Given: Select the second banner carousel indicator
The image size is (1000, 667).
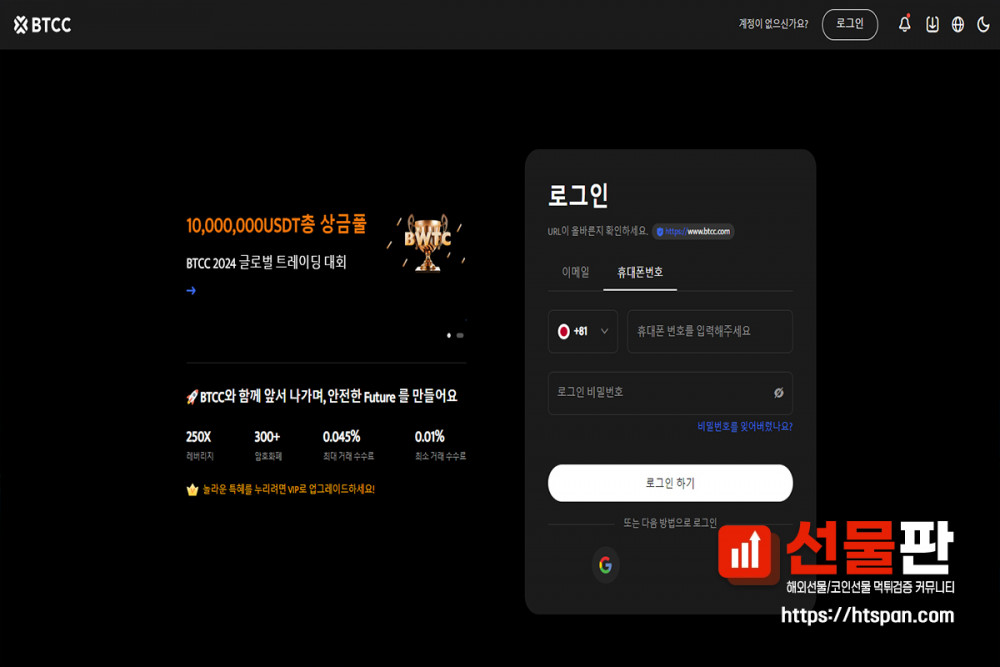Looking at the screenshot, I should [x=460, y=335].
